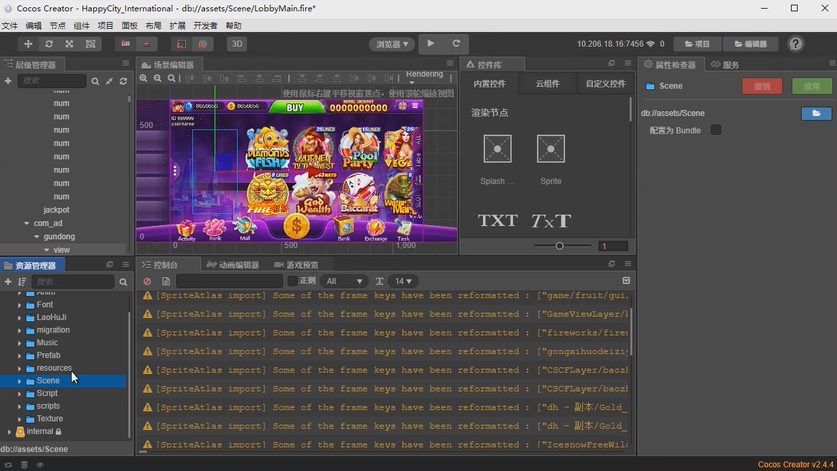Screen dimensions: 837x471
Task: Select the jackpot node
Action: coord(56,210)
